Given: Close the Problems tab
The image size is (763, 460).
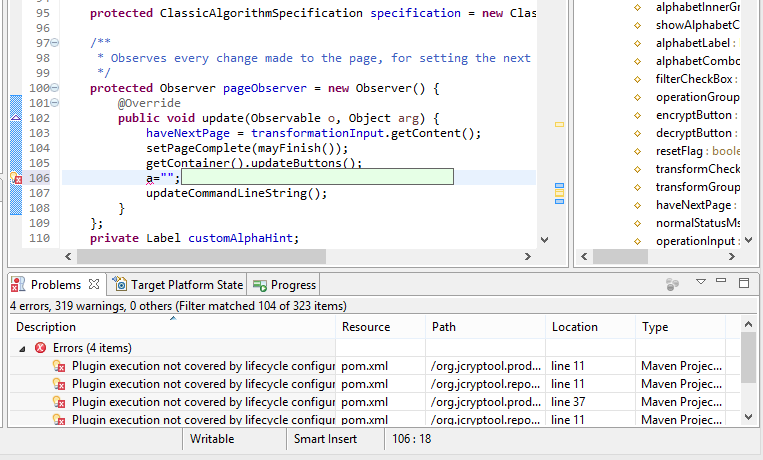Looking at the screenshot, I should click(x=94, y=284).
